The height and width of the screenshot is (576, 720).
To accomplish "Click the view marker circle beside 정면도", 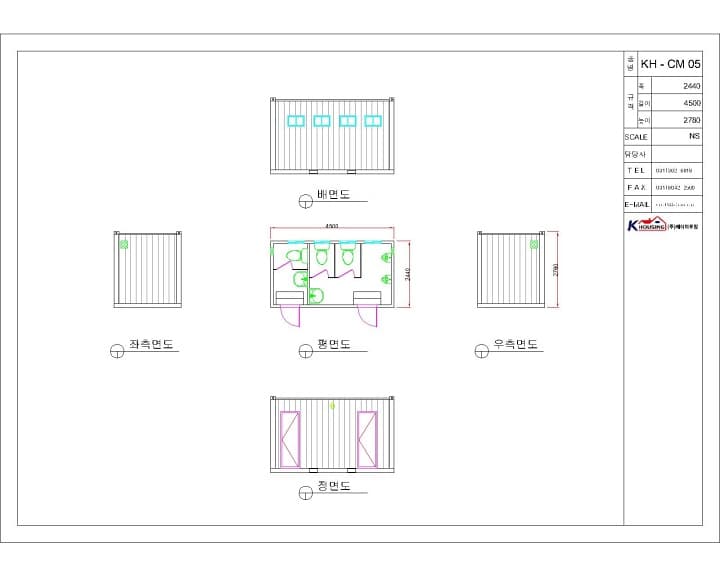I will [x=306, y=493].
